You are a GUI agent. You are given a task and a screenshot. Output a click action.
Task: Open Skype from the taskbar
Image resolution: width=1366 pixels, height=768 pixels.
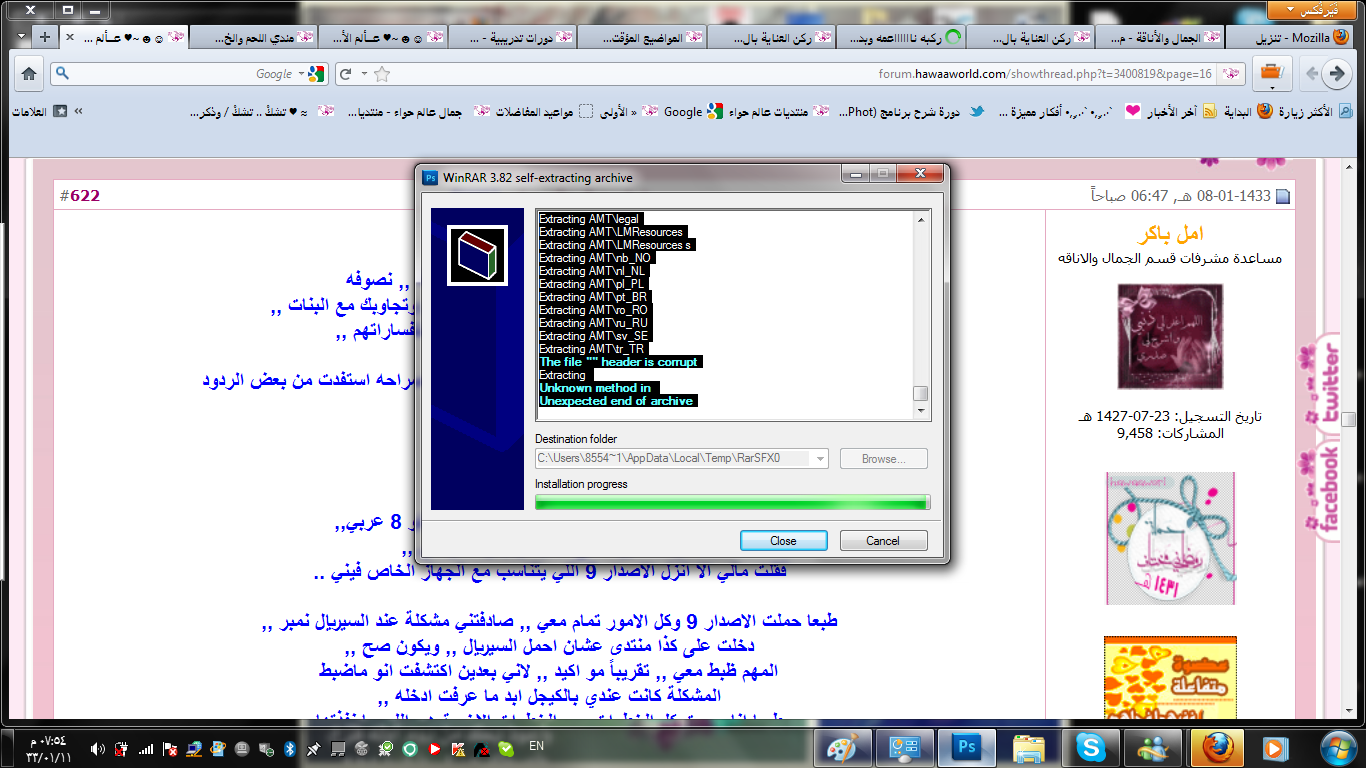pyautogui.click(x=1090, y=747)
